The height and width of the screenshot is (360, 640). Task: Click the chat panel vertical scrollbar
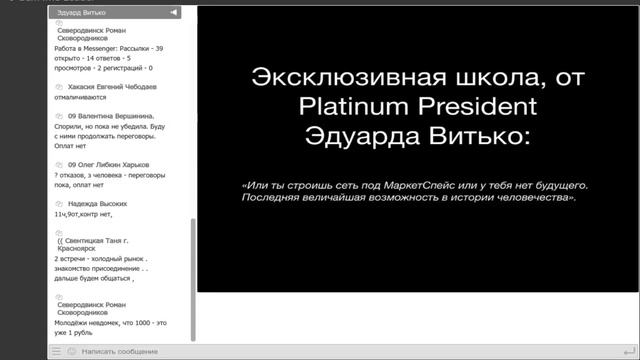[193, 280]
